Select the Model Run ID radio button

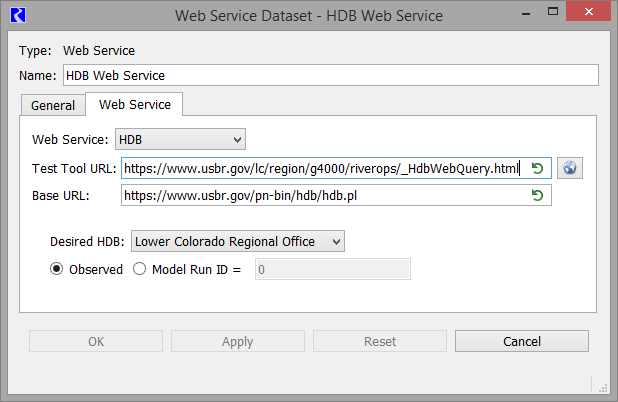point(140,269)
